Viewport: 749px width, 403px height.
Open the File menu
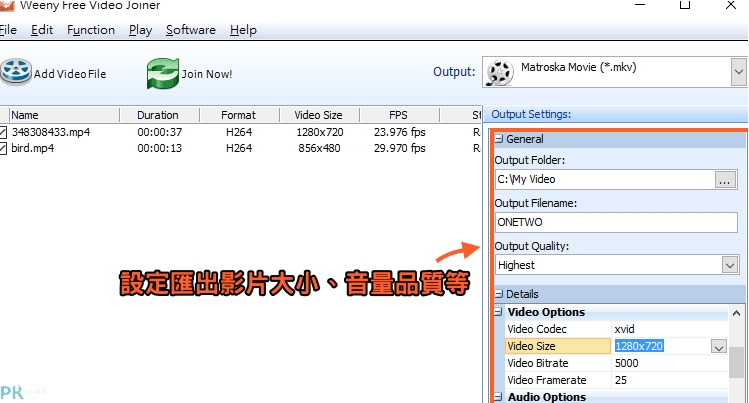click(8, 30)
